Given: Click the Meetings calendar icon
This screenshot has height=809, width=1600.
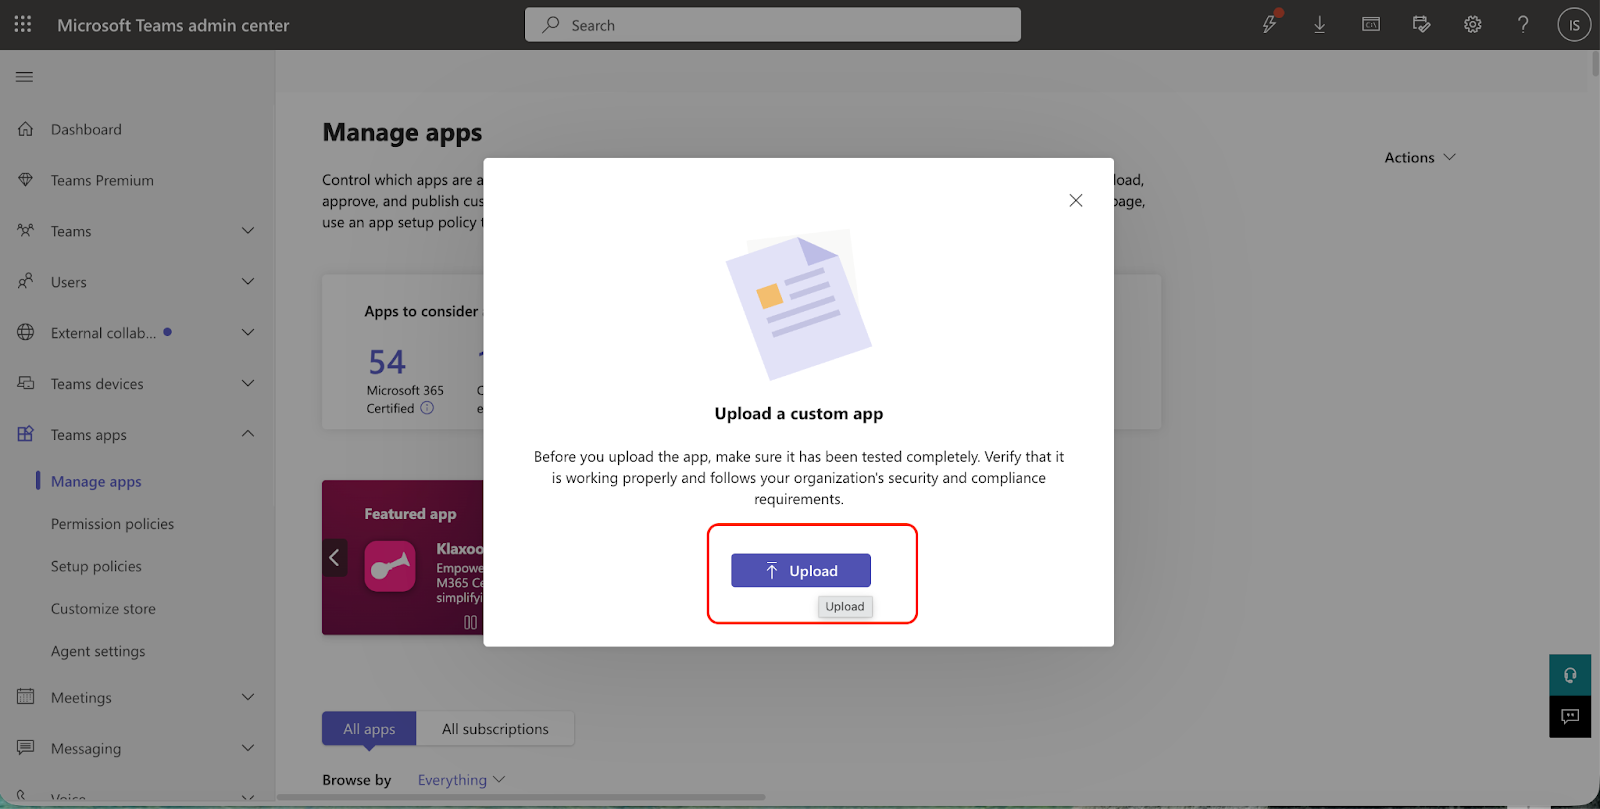Looking at the screenshot, I should 26,697.
